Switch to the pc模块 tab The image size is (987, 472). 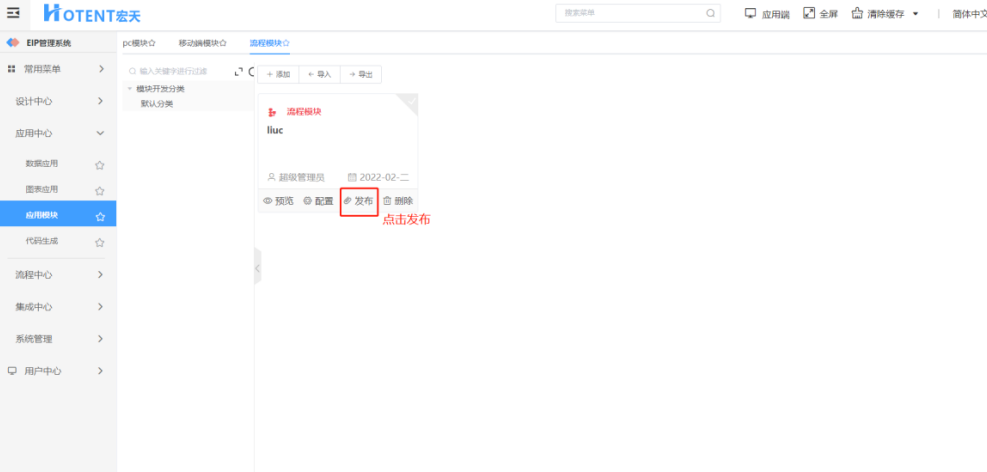tap(139, 43)
